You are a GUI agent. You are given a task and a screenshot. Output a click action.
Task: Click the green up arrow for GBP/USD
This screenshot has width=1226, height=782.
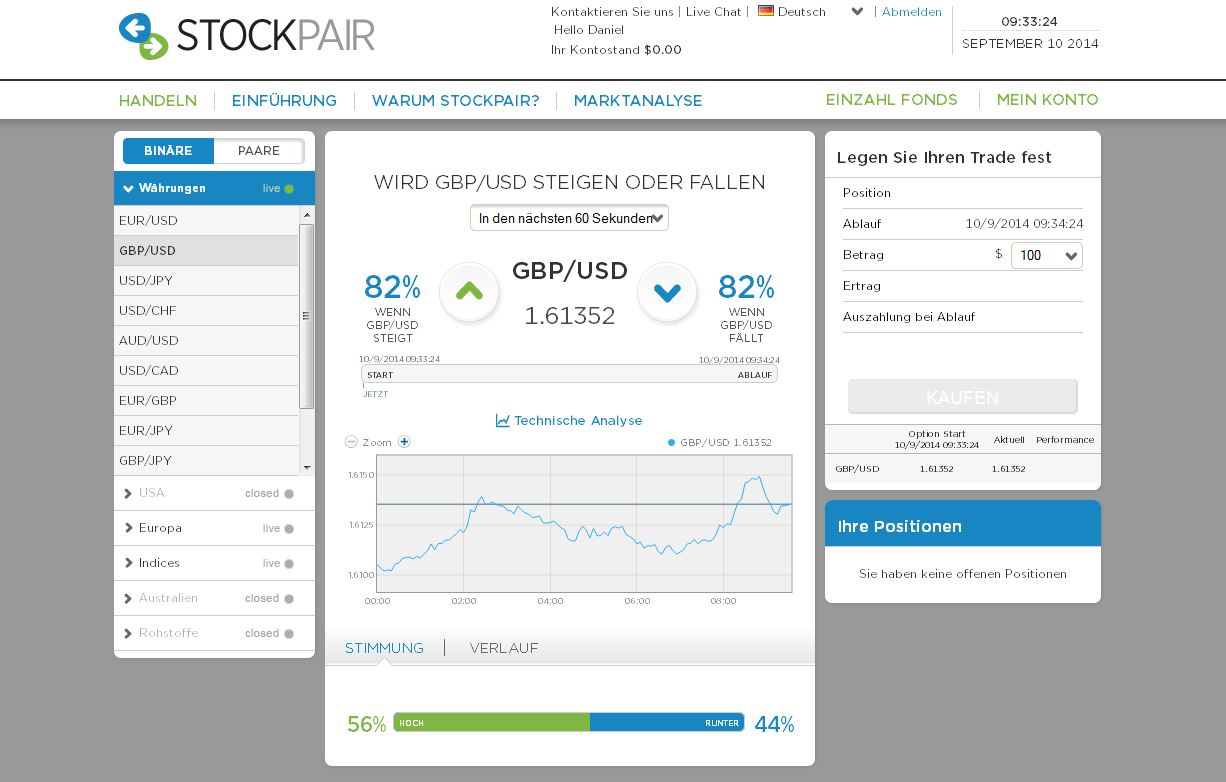pos(469,292)
